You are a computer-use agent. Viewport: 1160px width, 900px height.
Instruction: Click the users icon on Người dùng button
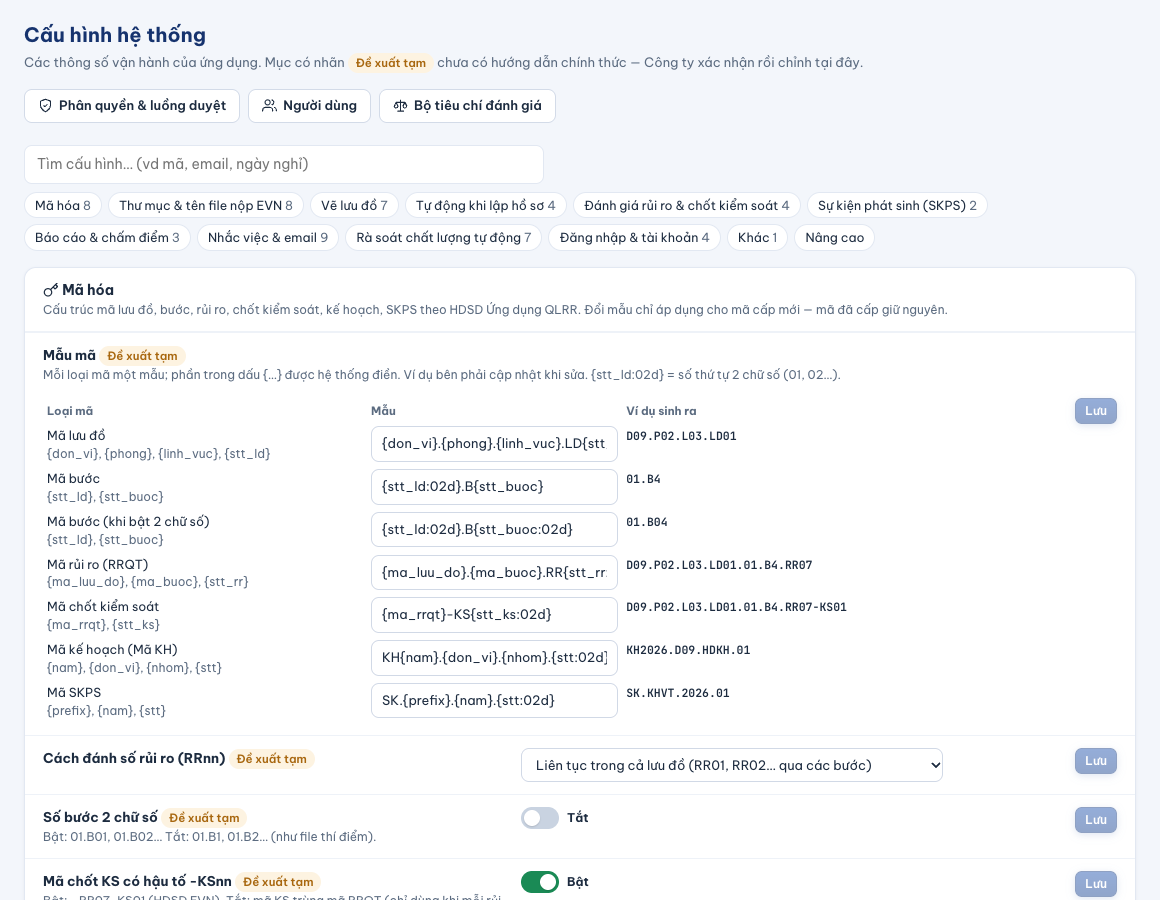pos(269,106)
